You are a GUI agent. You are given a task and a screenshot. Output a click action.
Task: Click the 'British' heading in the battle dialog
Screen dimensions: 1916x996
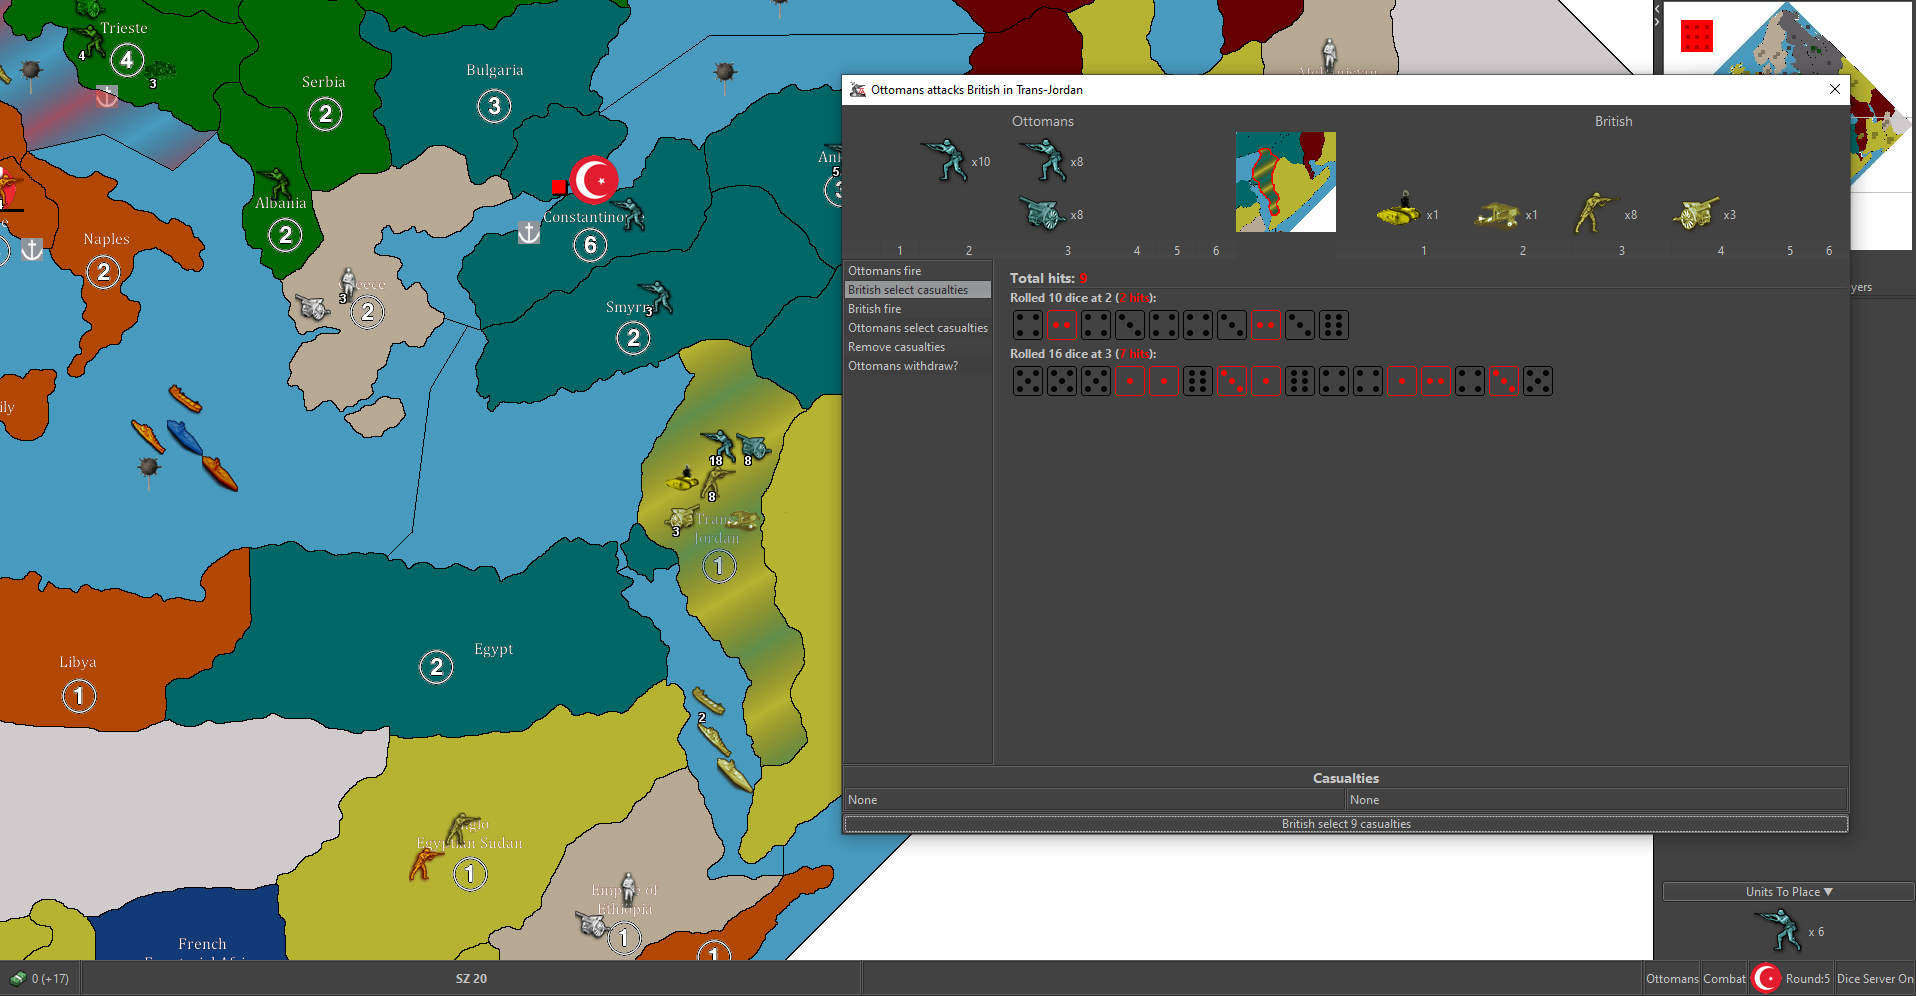coord(1613,121)
